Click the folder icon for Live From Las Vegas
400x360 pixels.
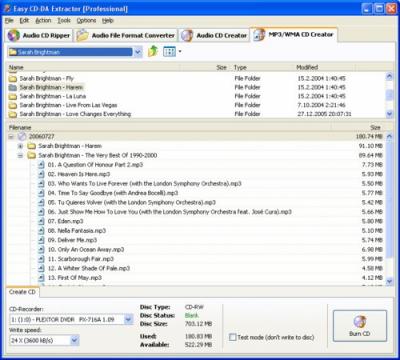tap(13, 105)
